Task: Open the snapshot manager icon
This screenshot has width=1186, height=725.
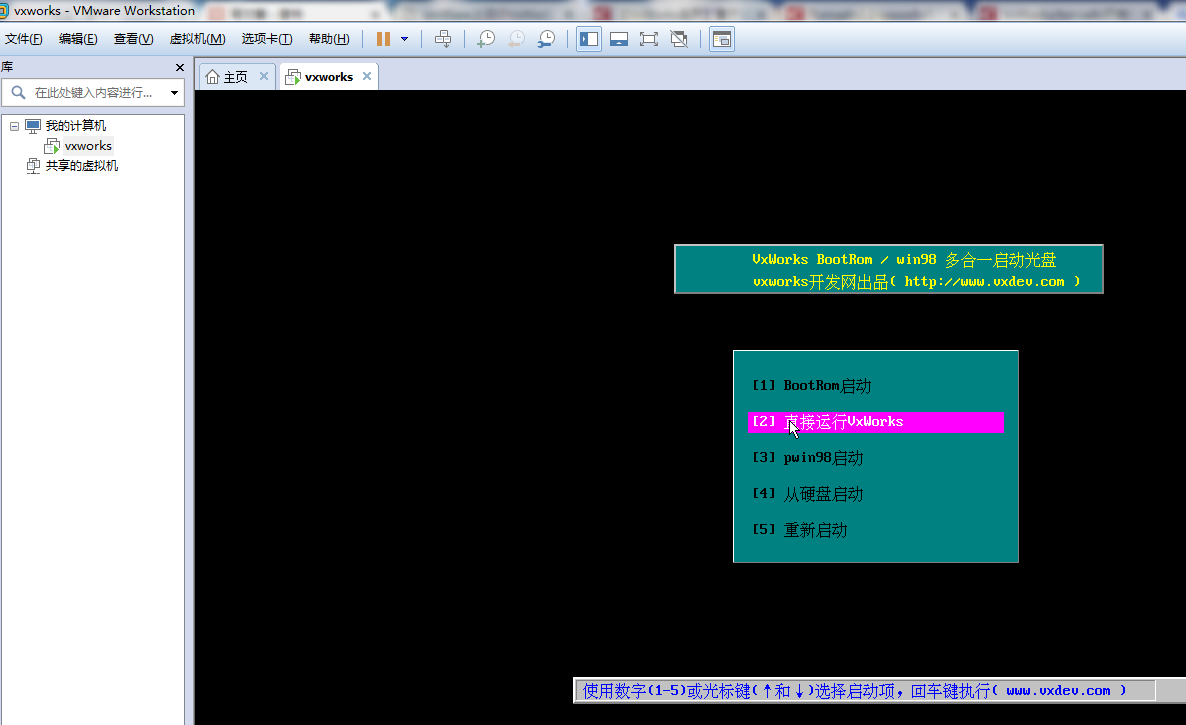Action: (546, 39)
